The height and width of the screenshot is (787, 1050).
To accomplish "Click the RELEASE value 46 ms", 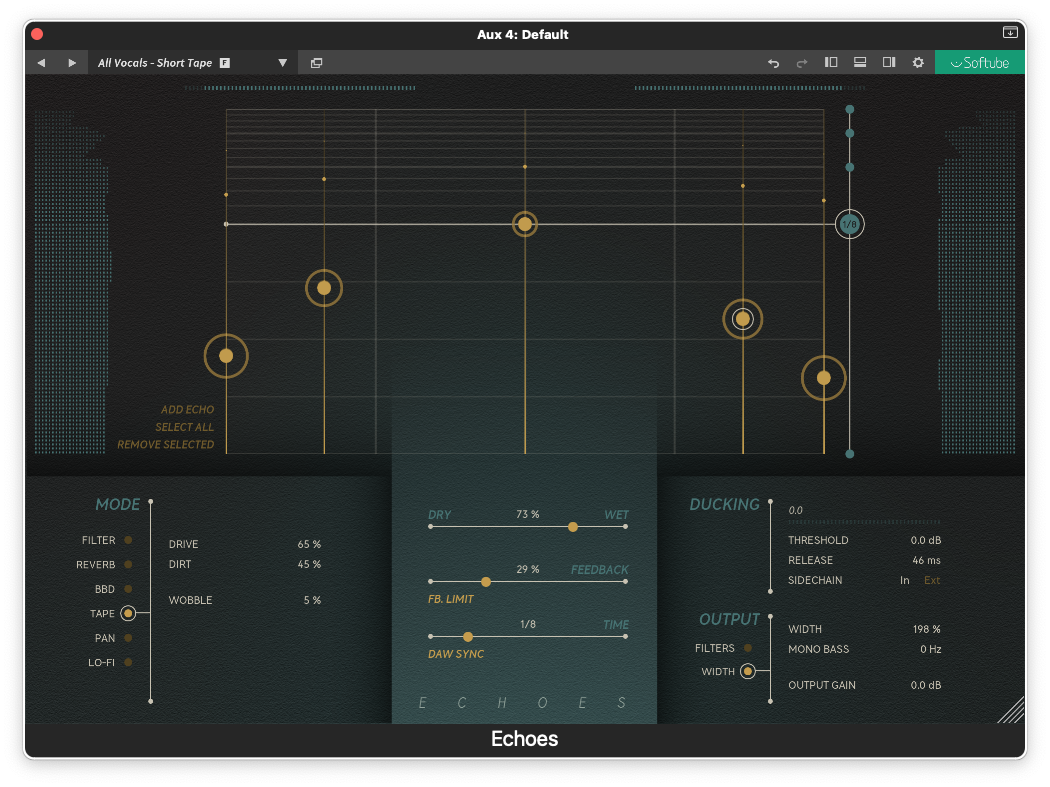I will tap(927, 560).
